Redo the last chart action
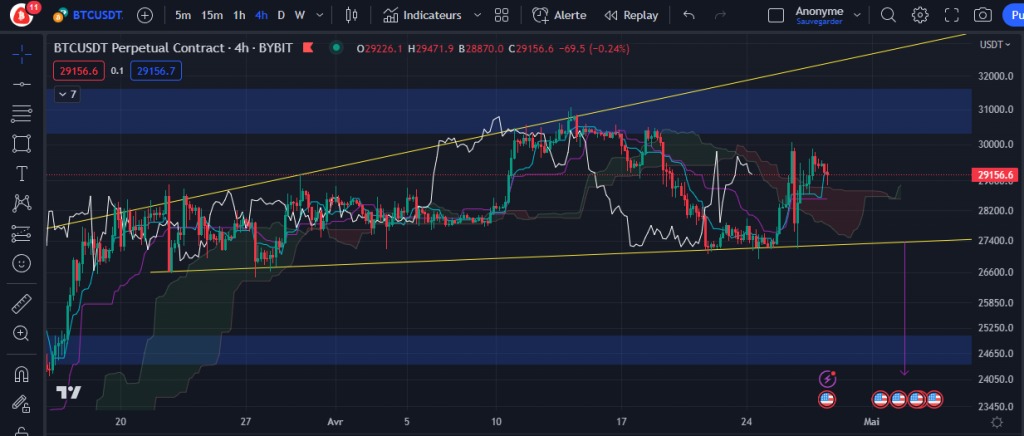Screen dimensions: 1024x436 point(720,15)
